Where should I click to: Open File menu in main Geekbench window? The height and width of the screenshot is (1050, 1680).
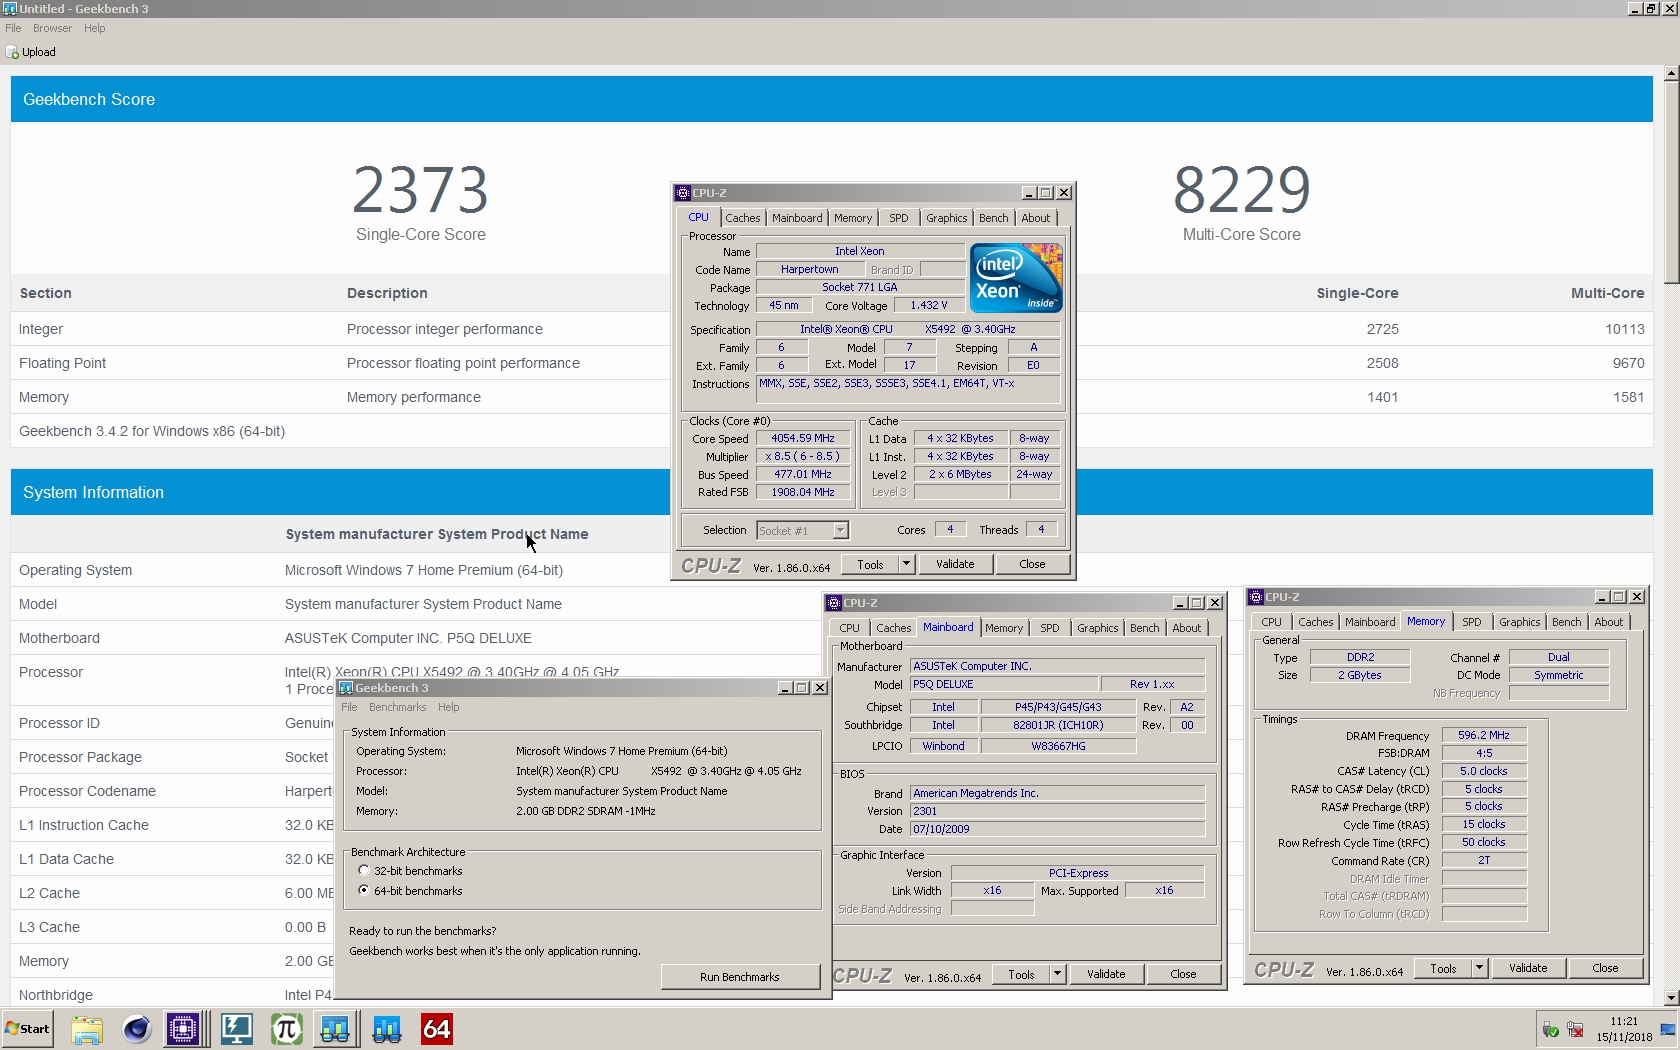pyautogui.click(x=13, y=28)
